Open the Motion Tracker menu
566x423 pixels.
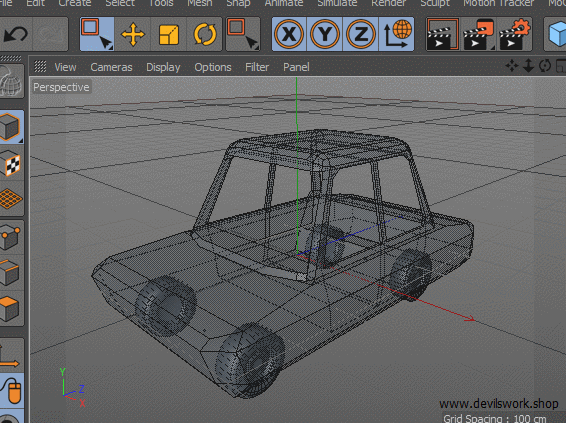coord(499,3)
